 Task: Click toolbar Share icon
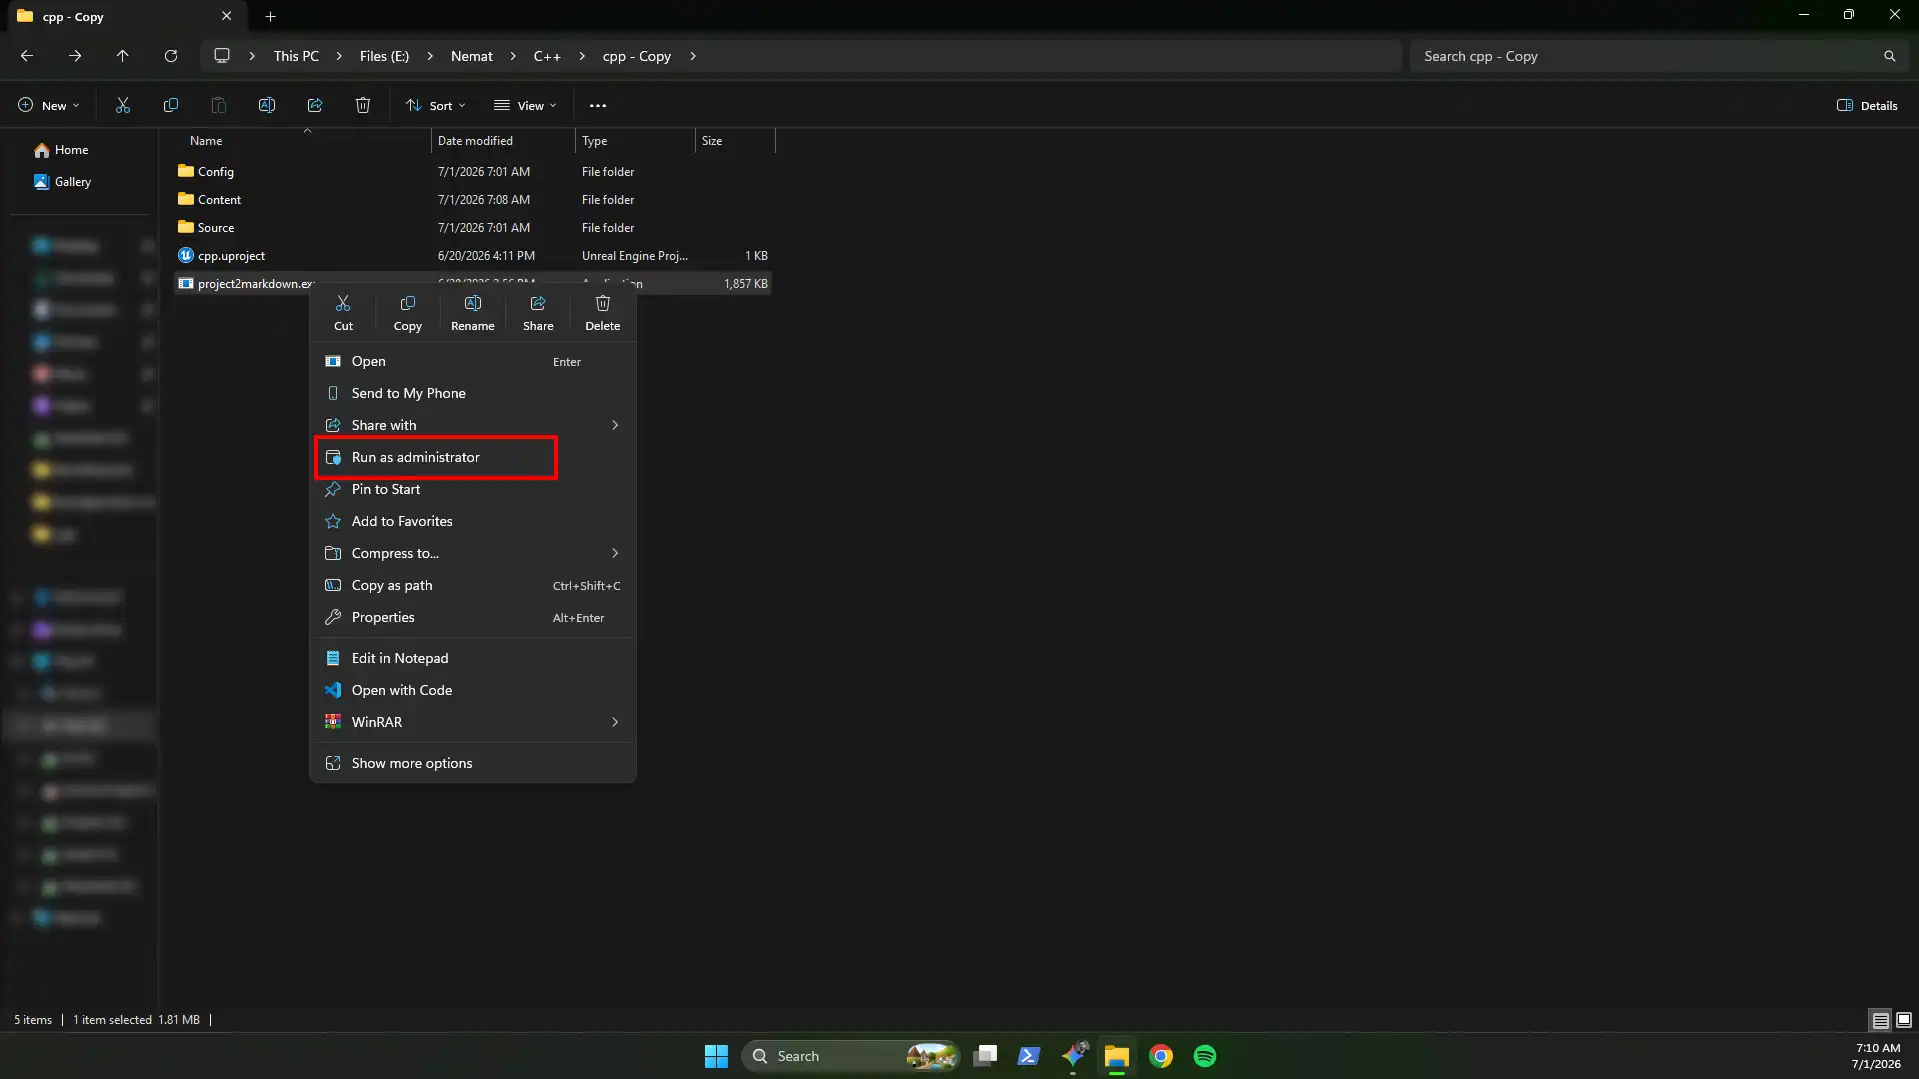point(315,105)
